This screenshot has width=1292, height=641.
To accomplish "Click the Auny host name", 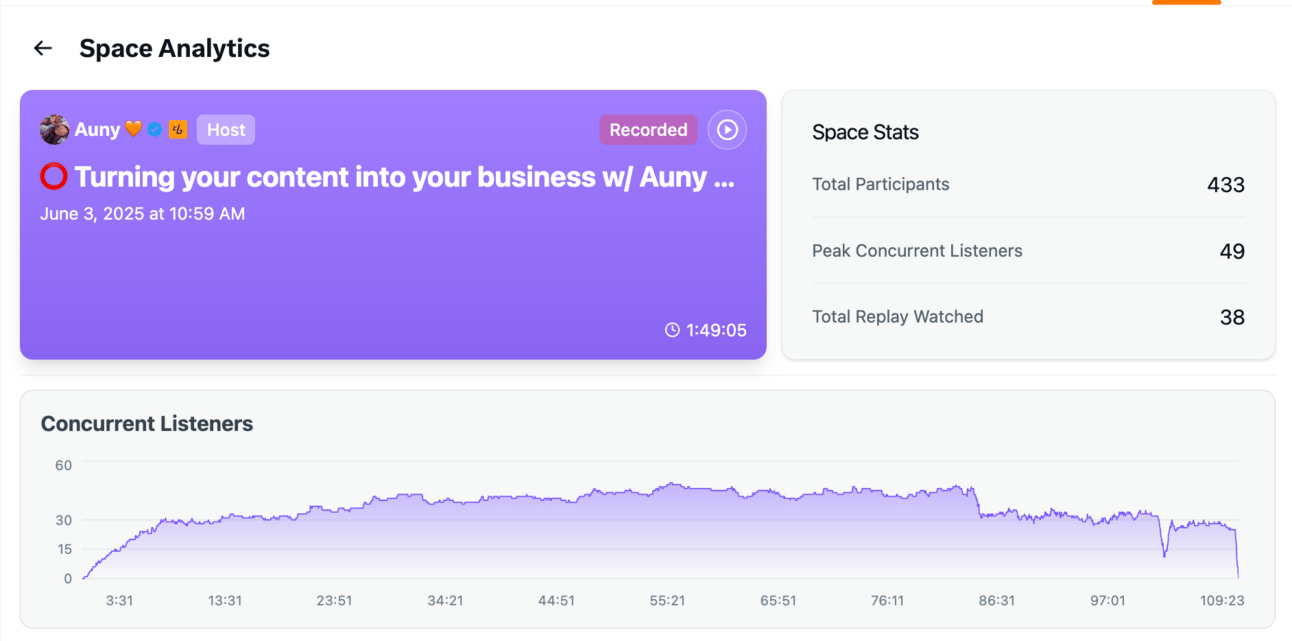I will (97, 130).
